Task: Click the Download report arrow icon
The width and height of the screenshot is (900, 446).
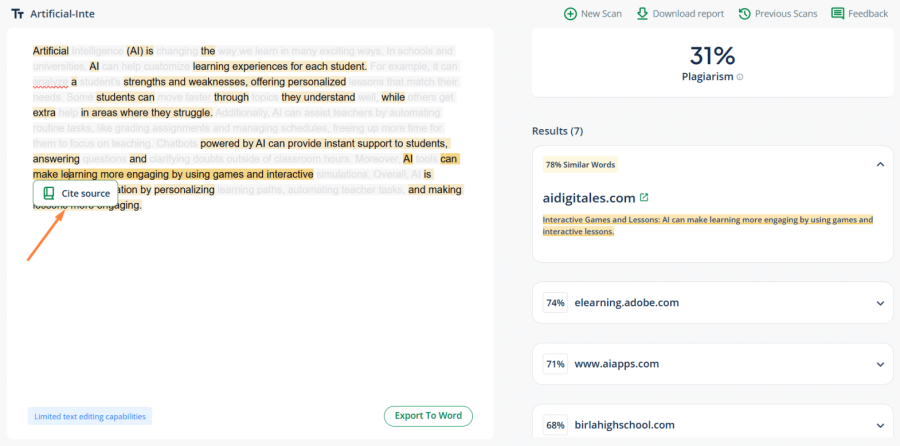Action: [642, 14]
